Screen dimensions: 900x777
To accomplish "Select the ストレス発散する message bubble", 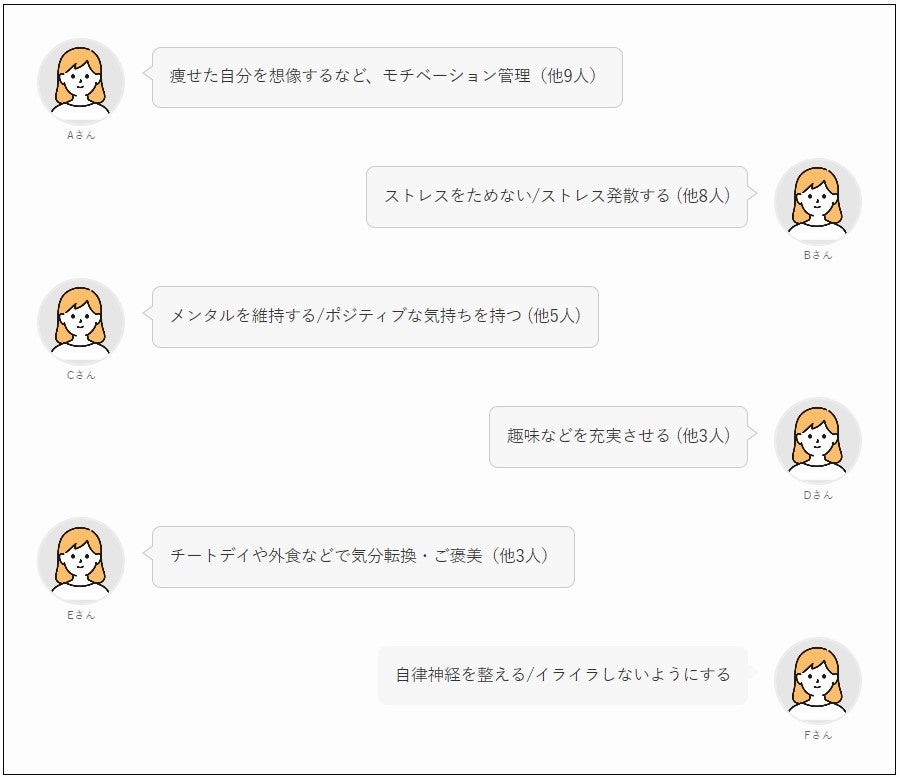I will point(556,197).
